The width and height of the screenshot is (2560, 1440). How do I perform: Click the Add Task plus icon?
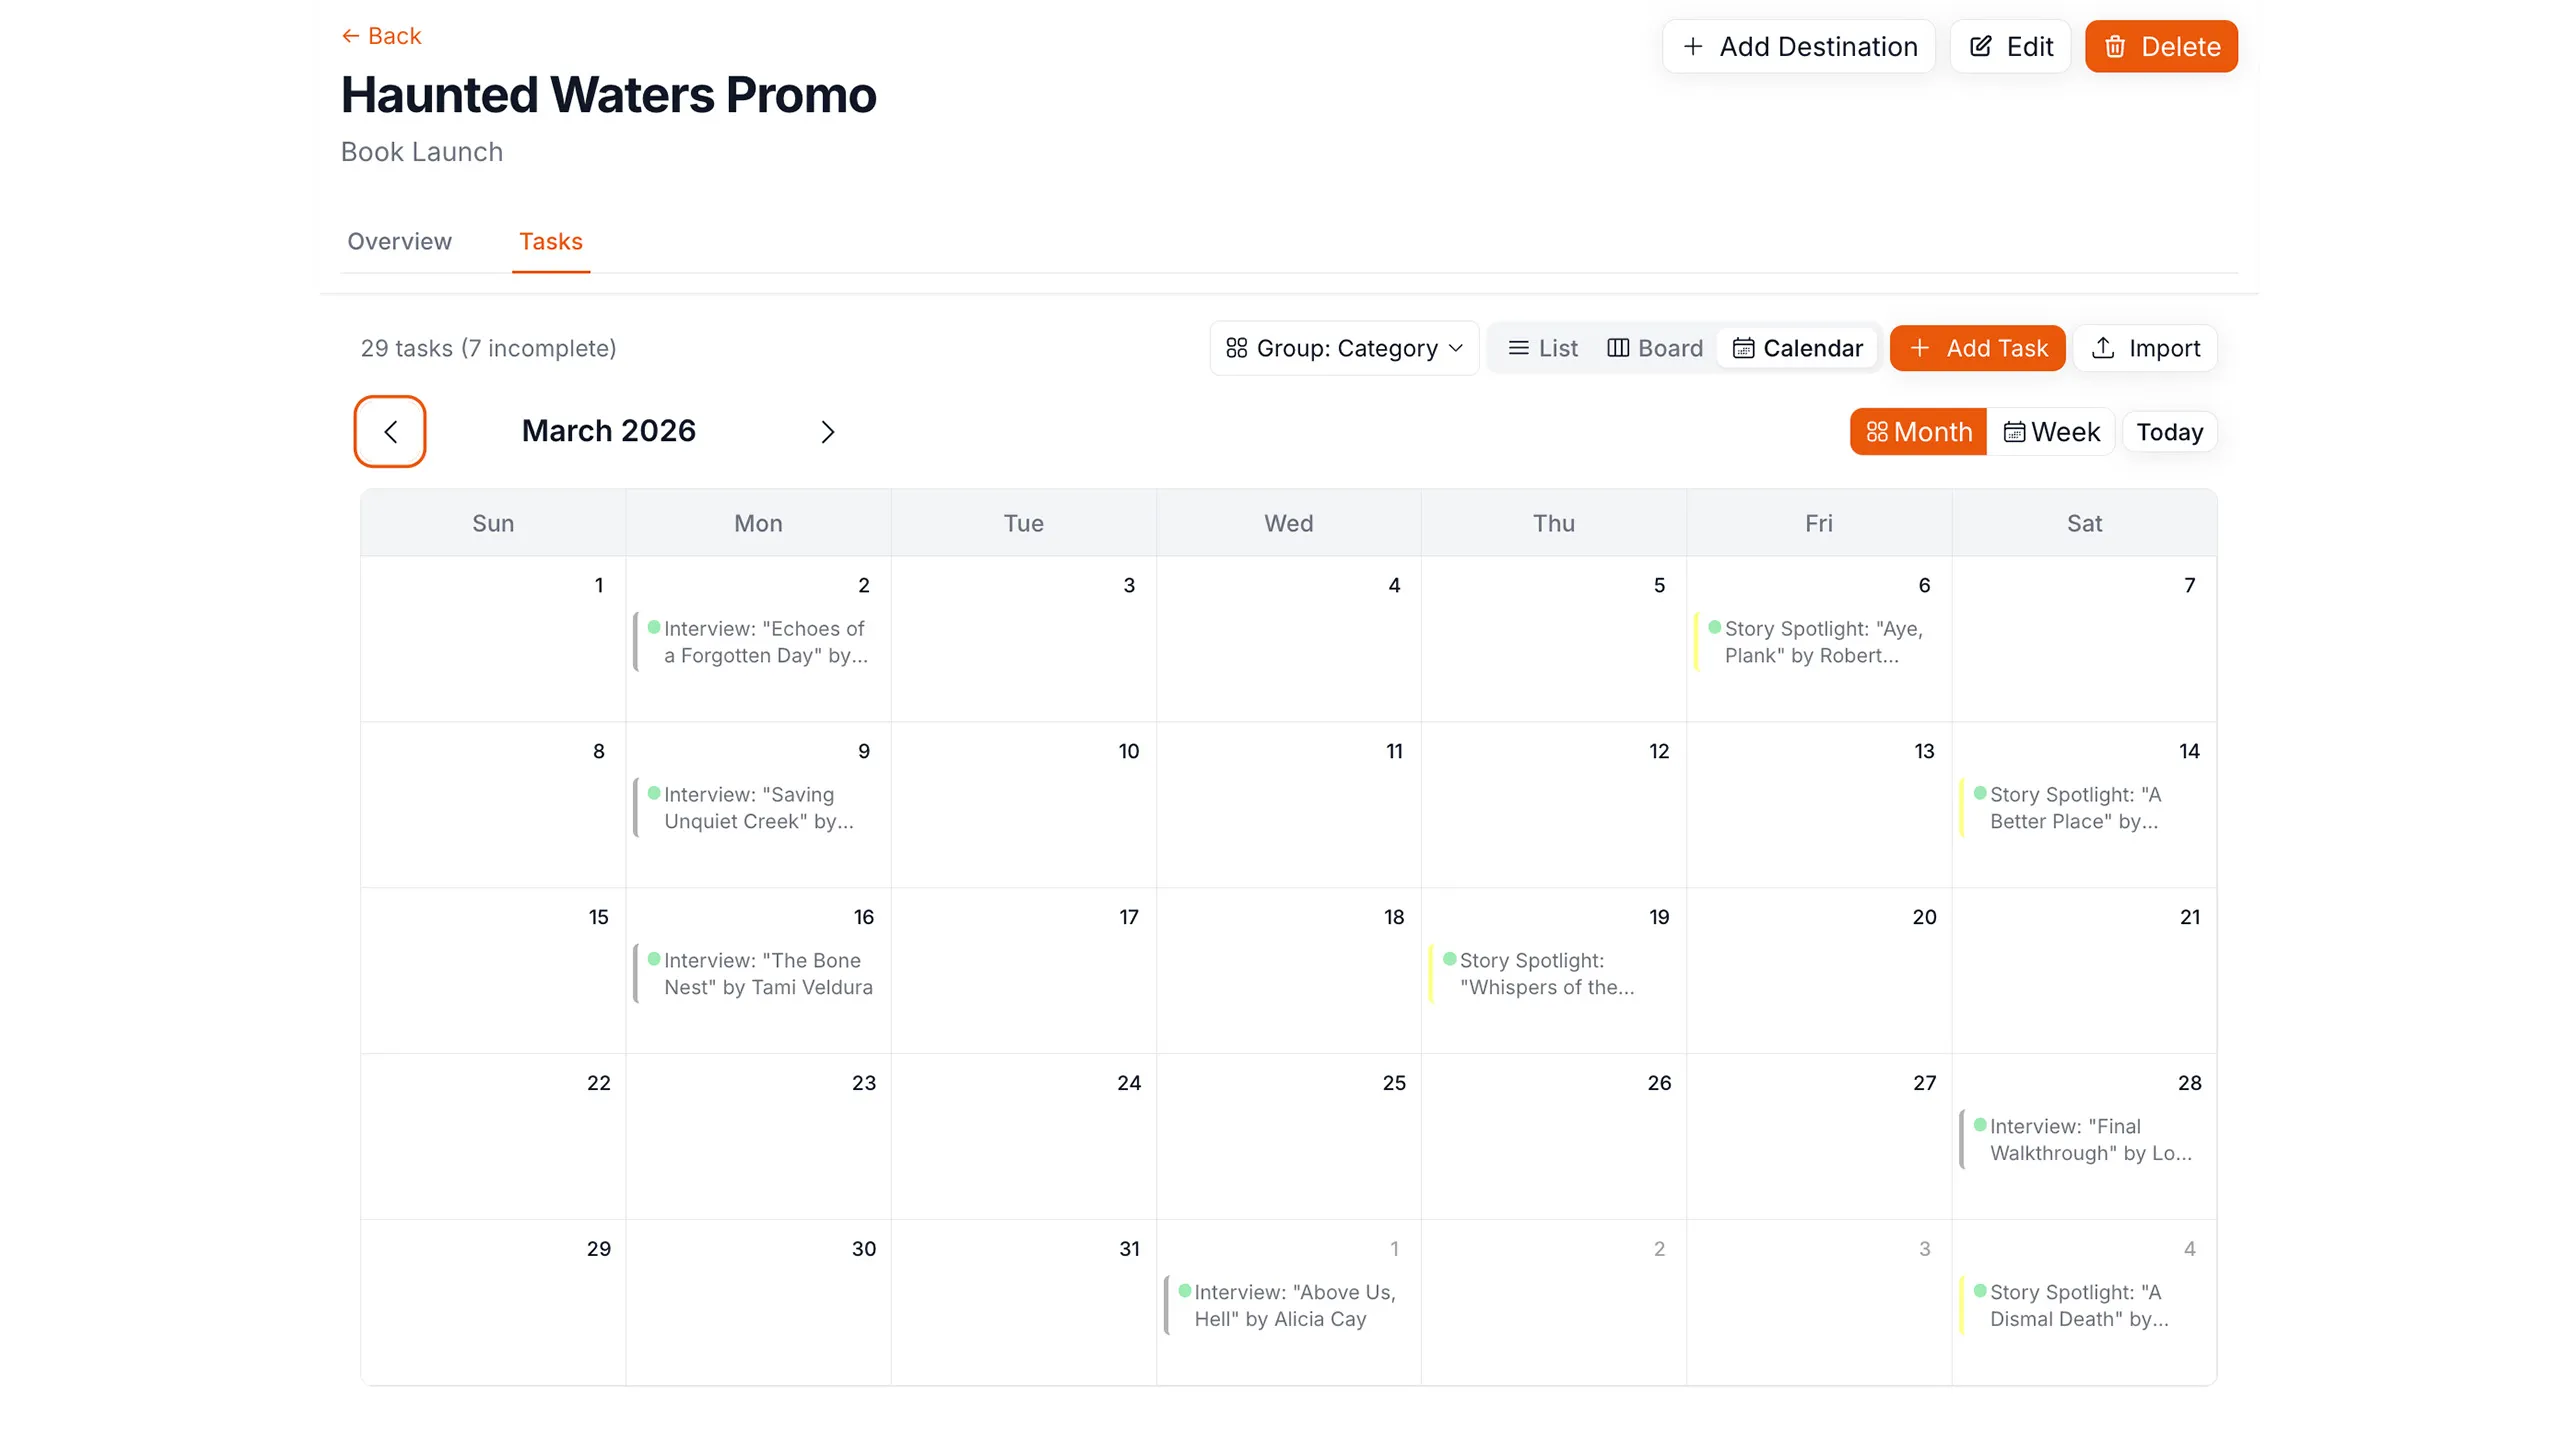coord(1920,348)
